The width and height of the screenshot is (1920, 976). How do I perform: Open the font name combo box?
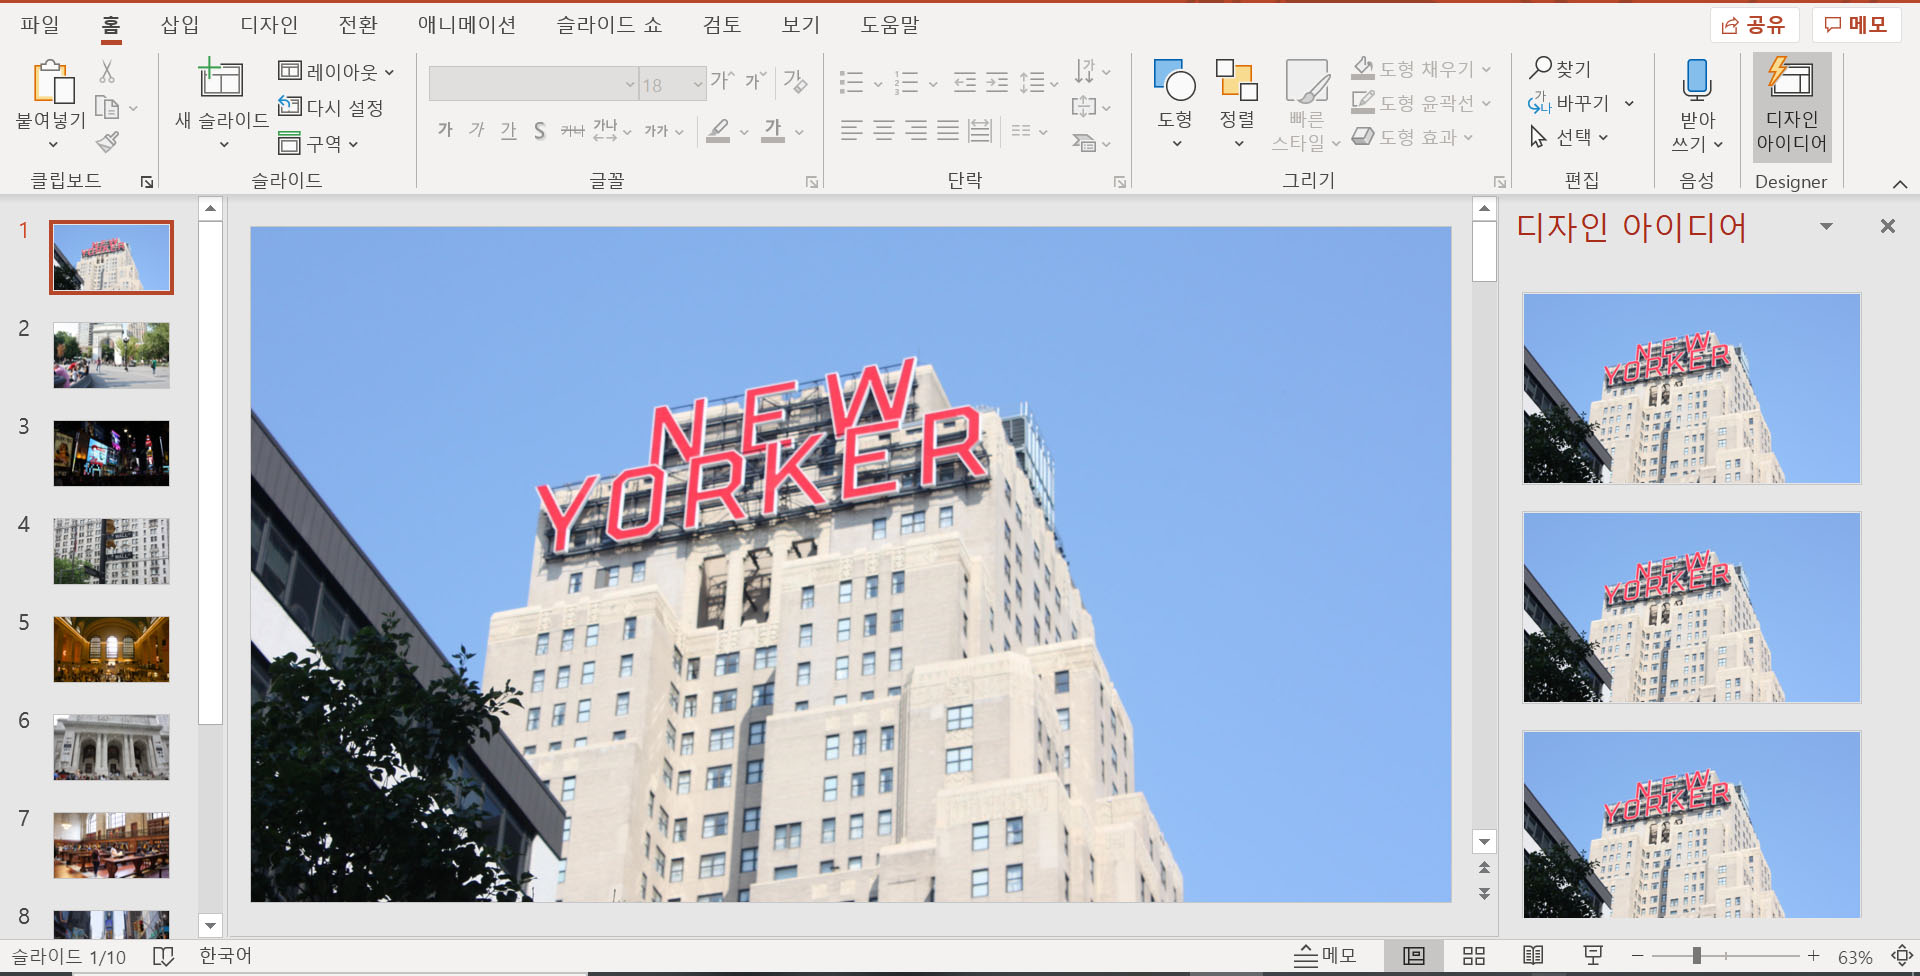(x=533, y=84)
